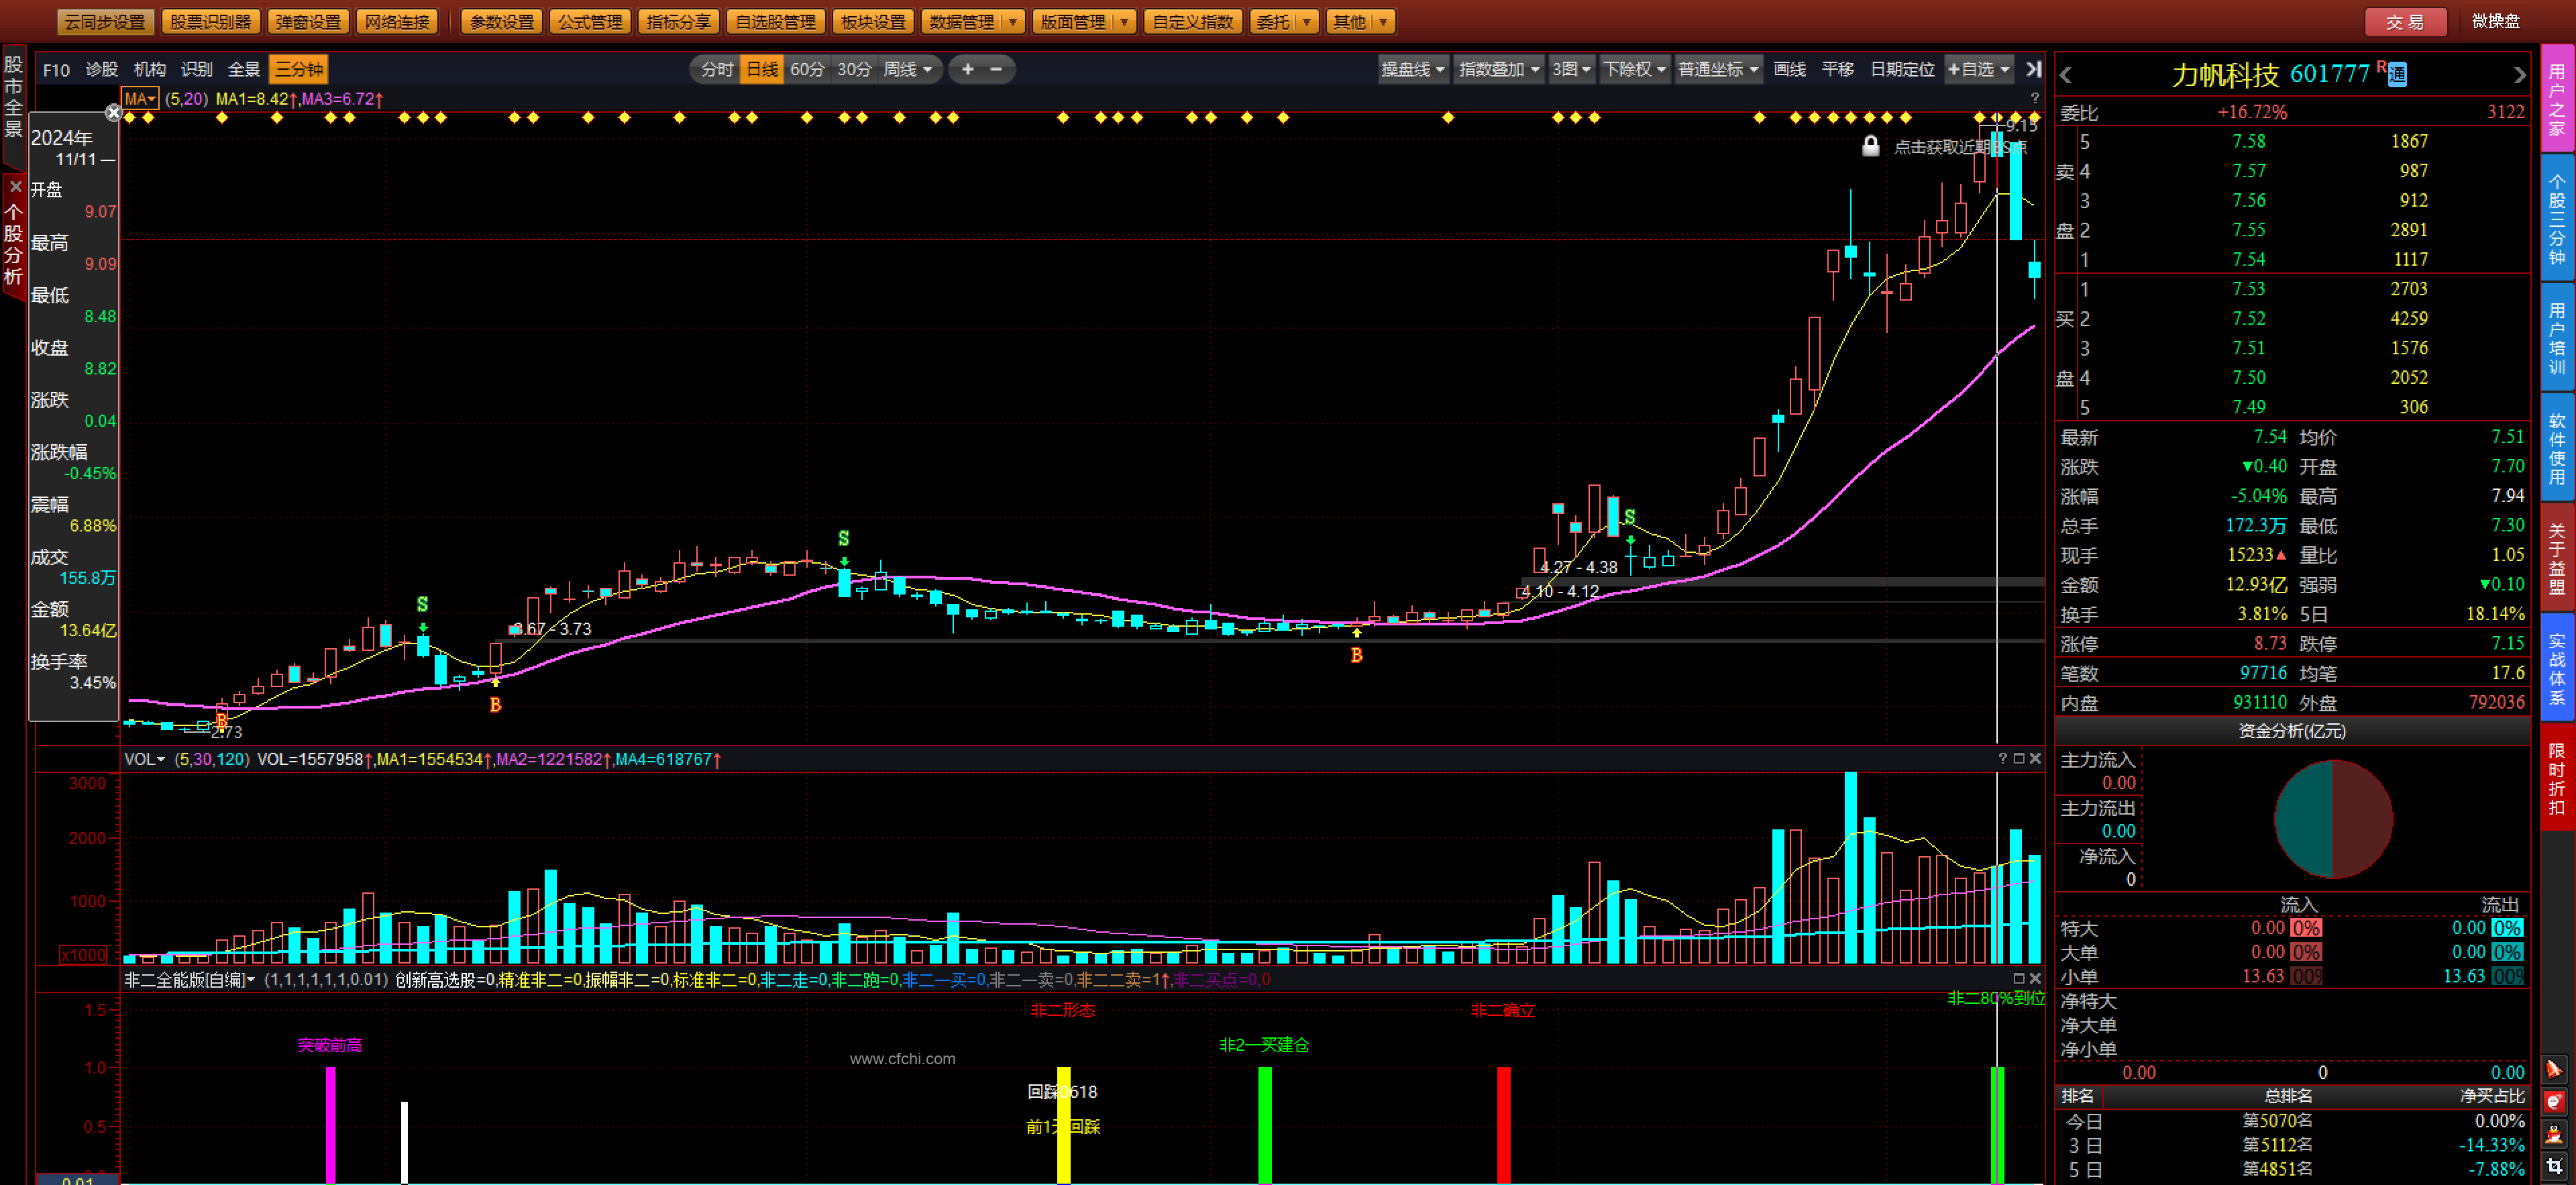The width and height of the screenshot is (2576, 1185).
Task: Click the zoom in plus button
Action: [x=967, y=69]
